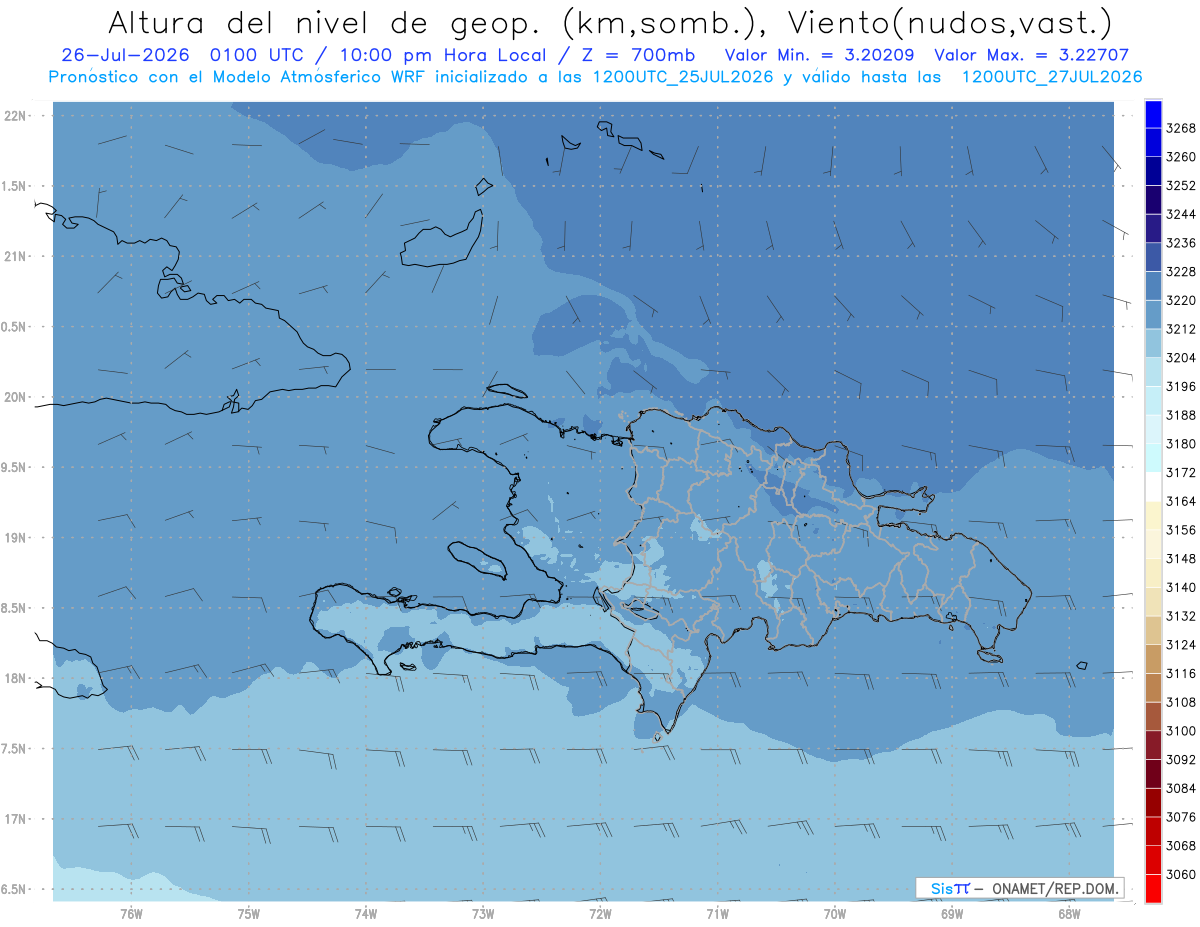
Task: Click the 22N latitude axis label
Action: pyautogui.click(x=16, y=116)
